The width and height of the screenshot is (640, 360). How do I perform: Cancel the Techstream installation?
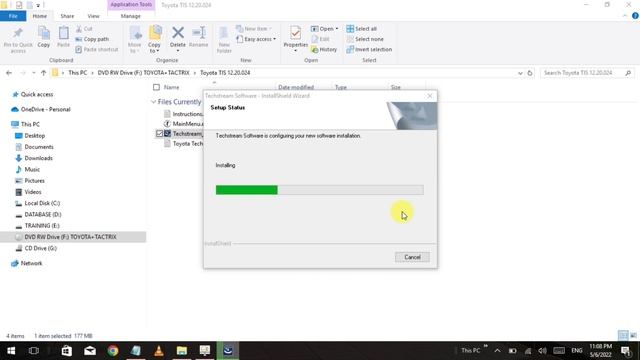tap(412, 257)
